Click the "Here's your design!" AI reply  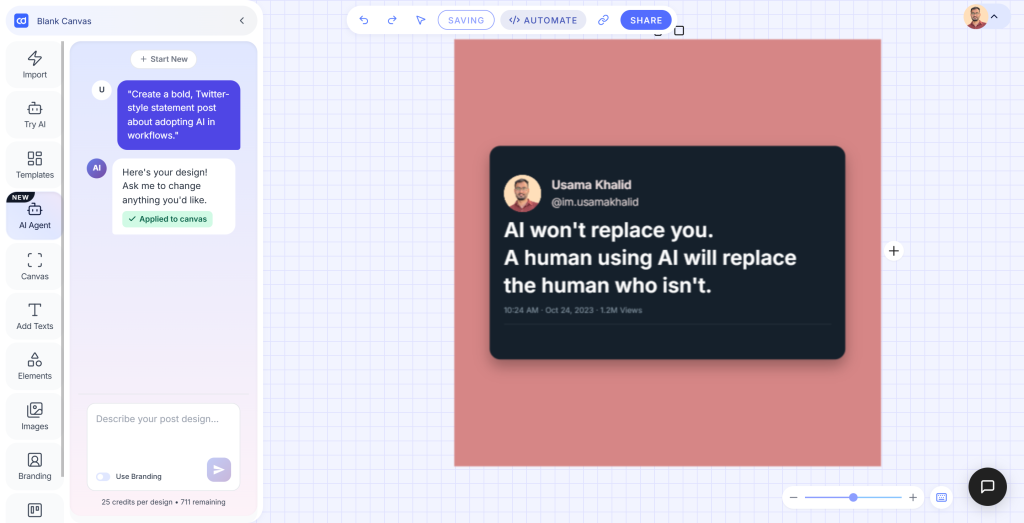point(174,197)
